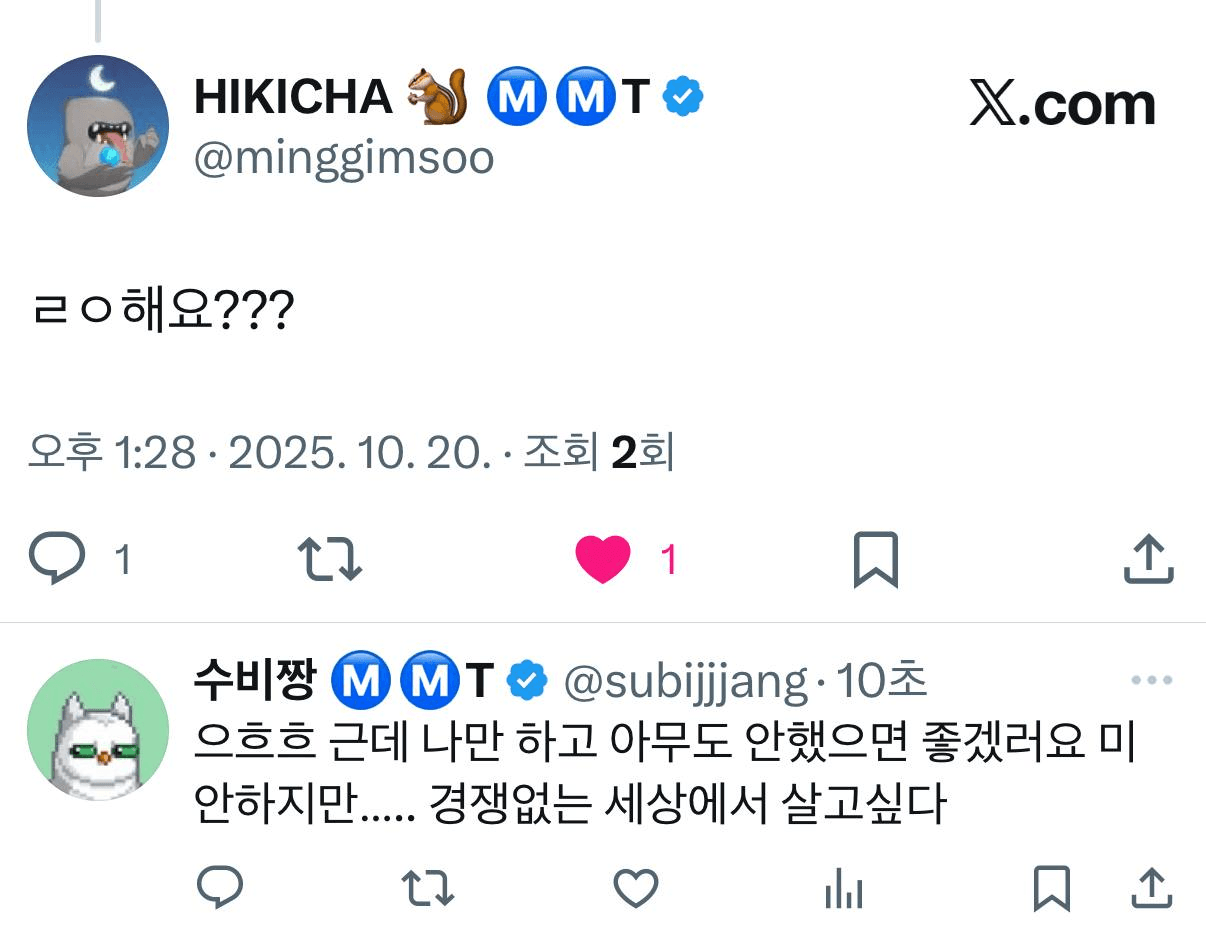Click the HIKICHA display name
Screen dimensions: 1206x951
click(292, 96)
